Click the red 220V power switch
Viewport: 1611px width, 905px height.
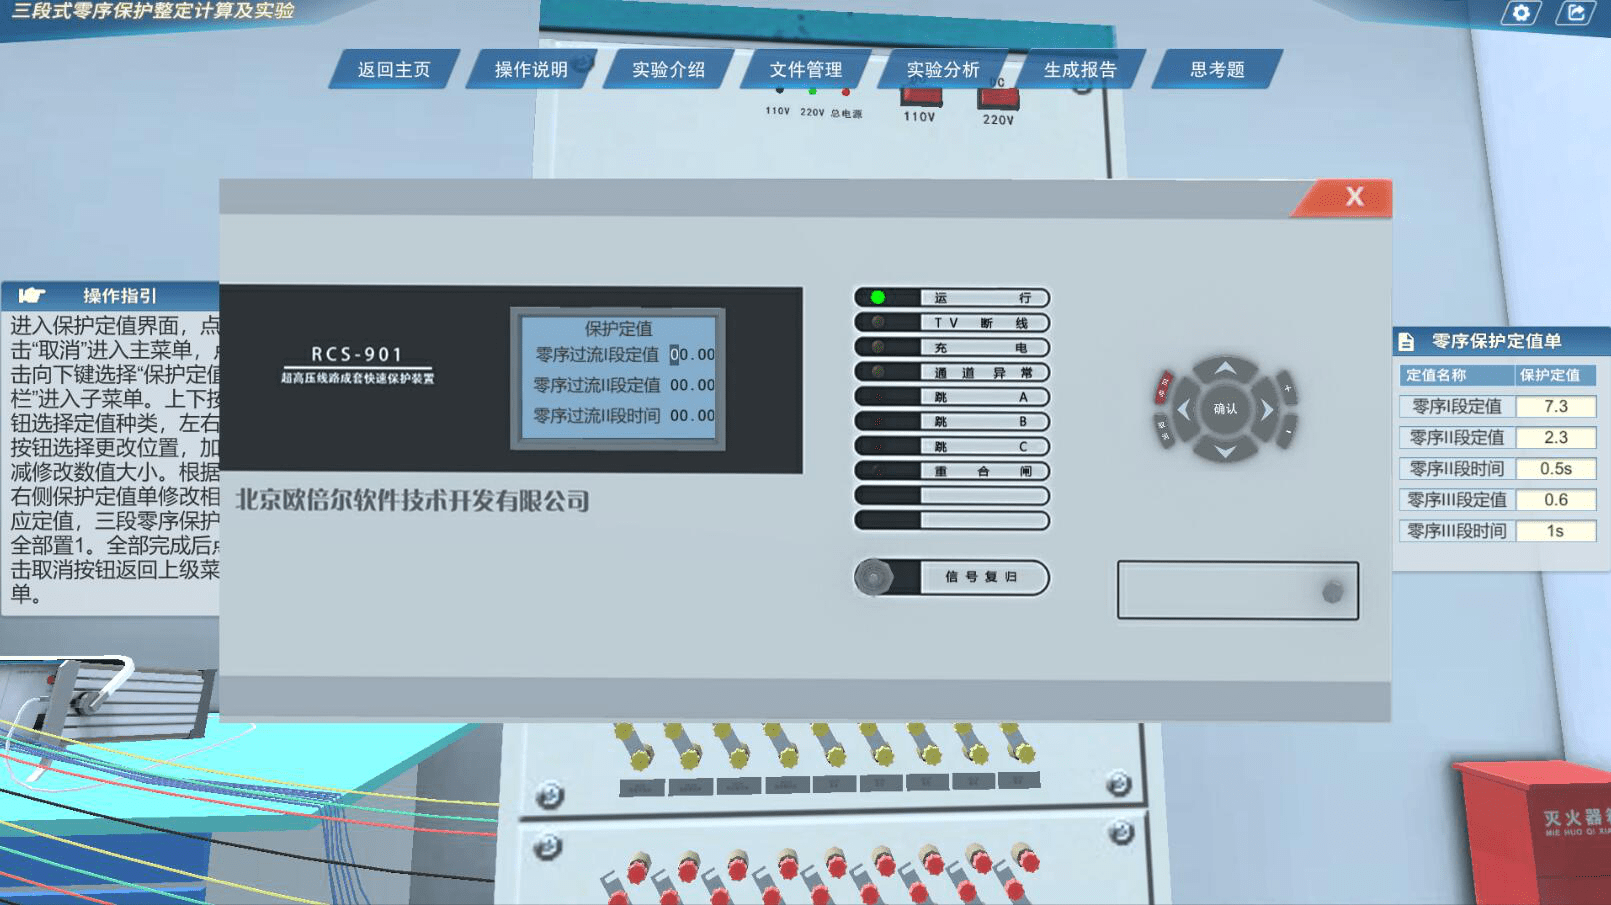[998, 98]
